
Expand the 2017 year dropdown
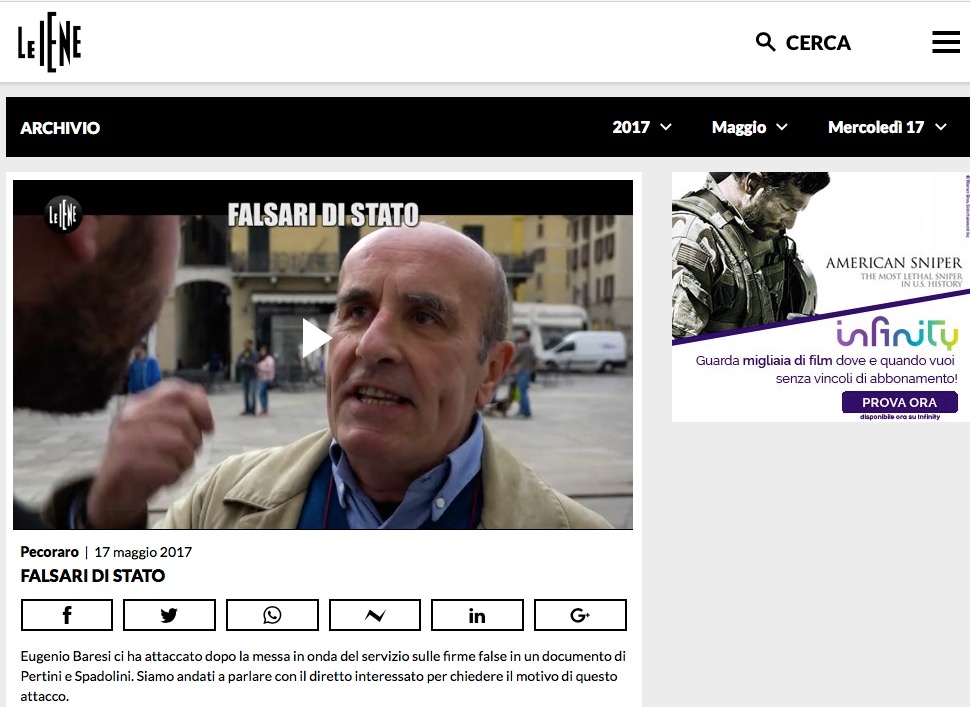point(642,127)
